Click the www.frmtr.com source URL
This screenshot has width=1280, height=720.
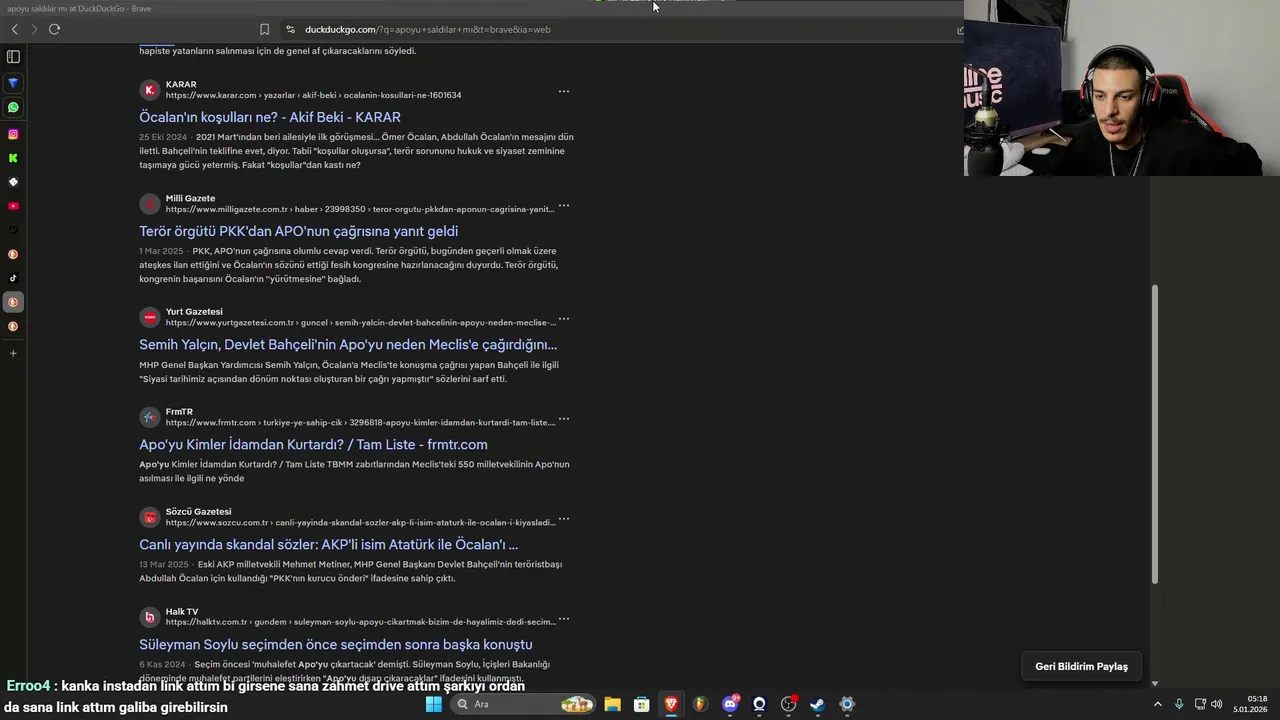point(360,423)
